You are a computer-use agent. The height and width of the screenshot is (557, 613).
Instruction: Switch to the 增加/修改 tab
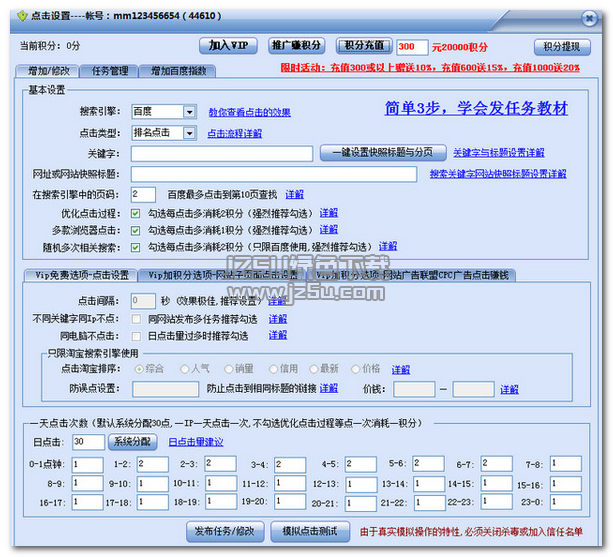click(48, 71)
